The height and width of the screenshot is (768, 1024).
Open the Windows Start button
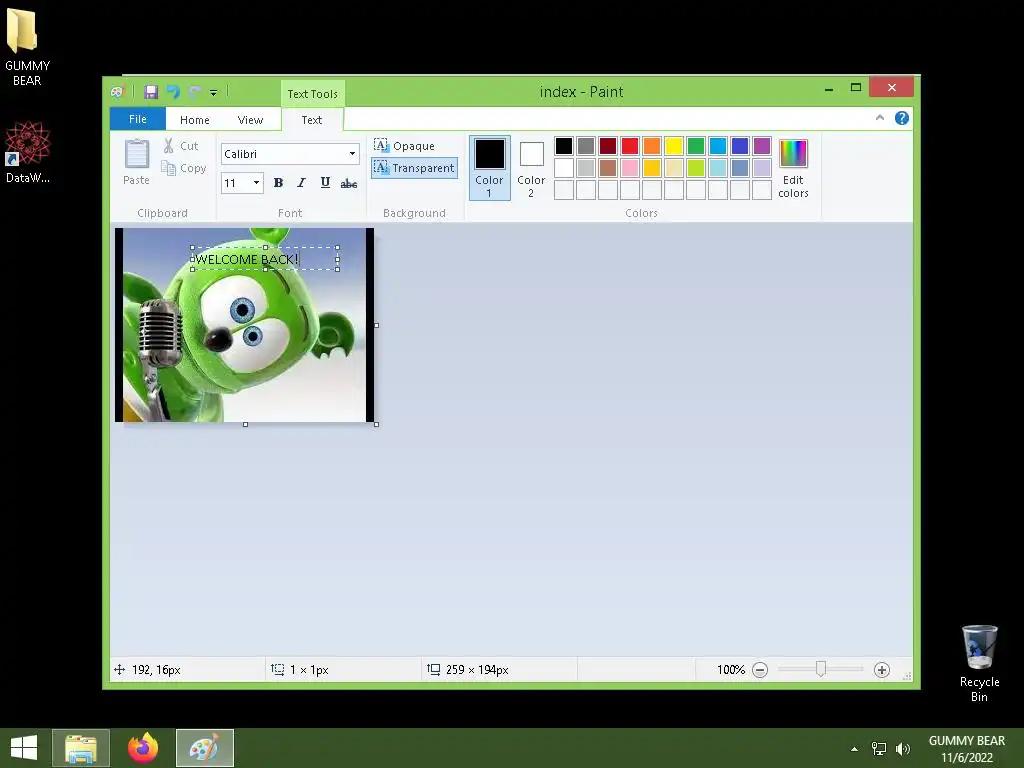pos(24,748)
